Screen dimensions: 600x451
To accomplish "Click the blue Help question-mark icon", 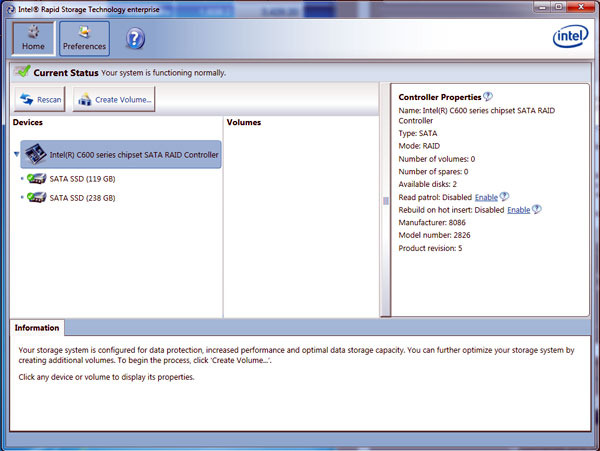I will point(135,39).
